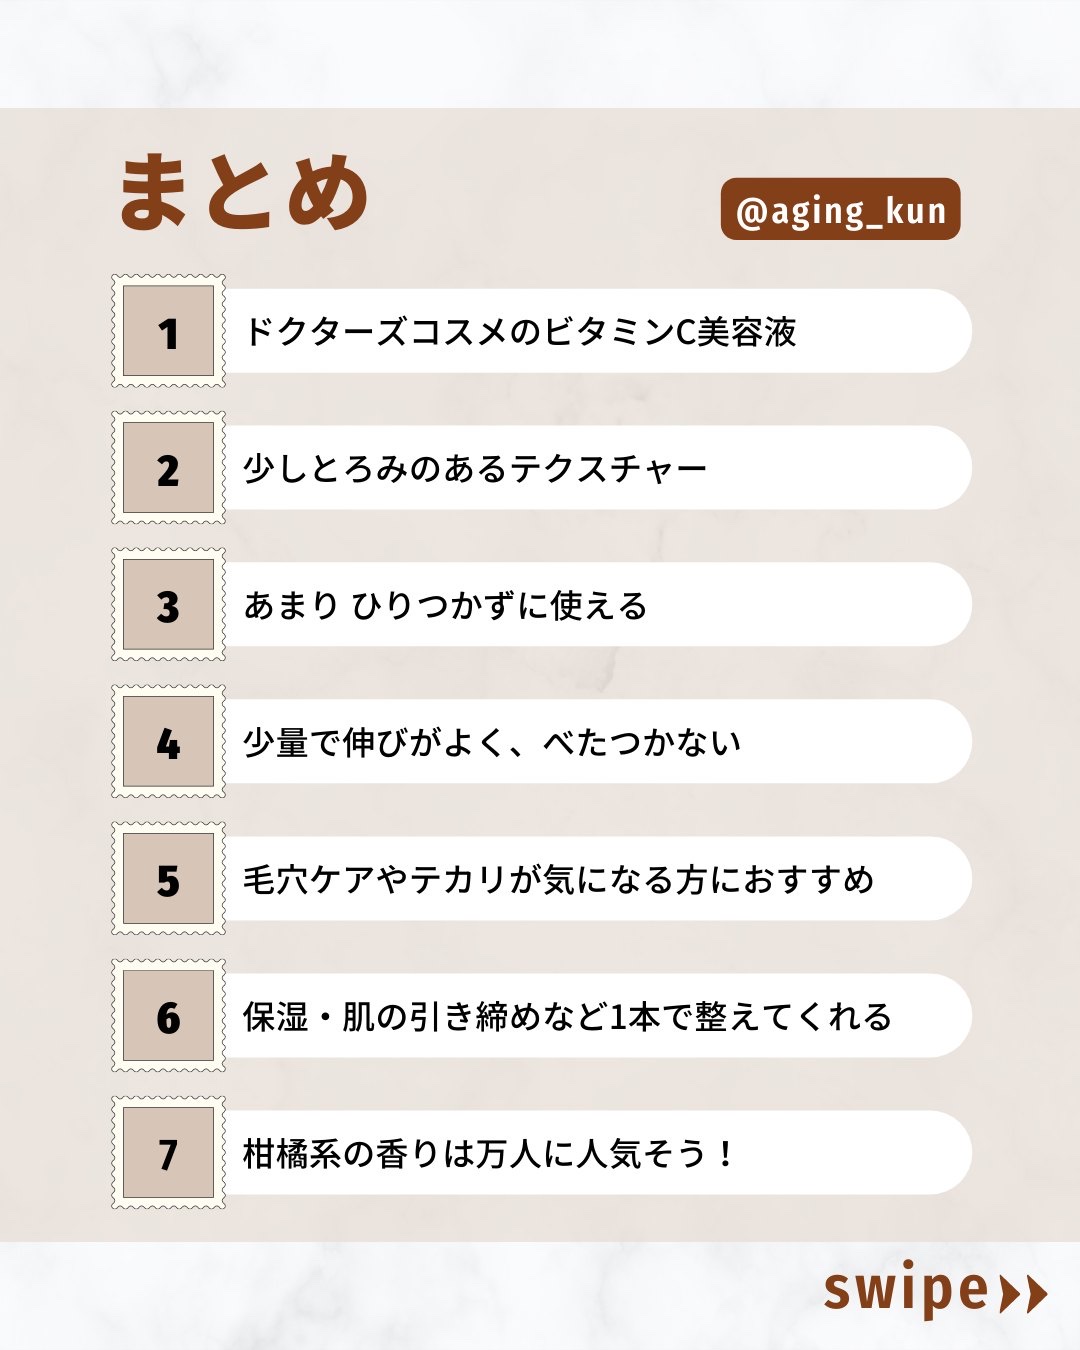Click the 少しとろみのあるテクスチャー row
This screenshot has height=1350, width=1080.
[596, 468]
